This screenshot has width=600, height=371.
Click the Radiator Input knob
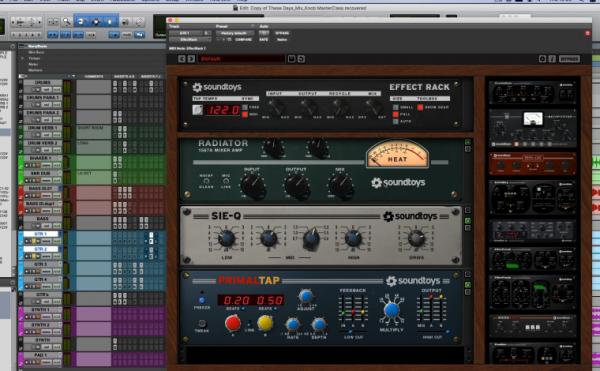coord(253,186)
